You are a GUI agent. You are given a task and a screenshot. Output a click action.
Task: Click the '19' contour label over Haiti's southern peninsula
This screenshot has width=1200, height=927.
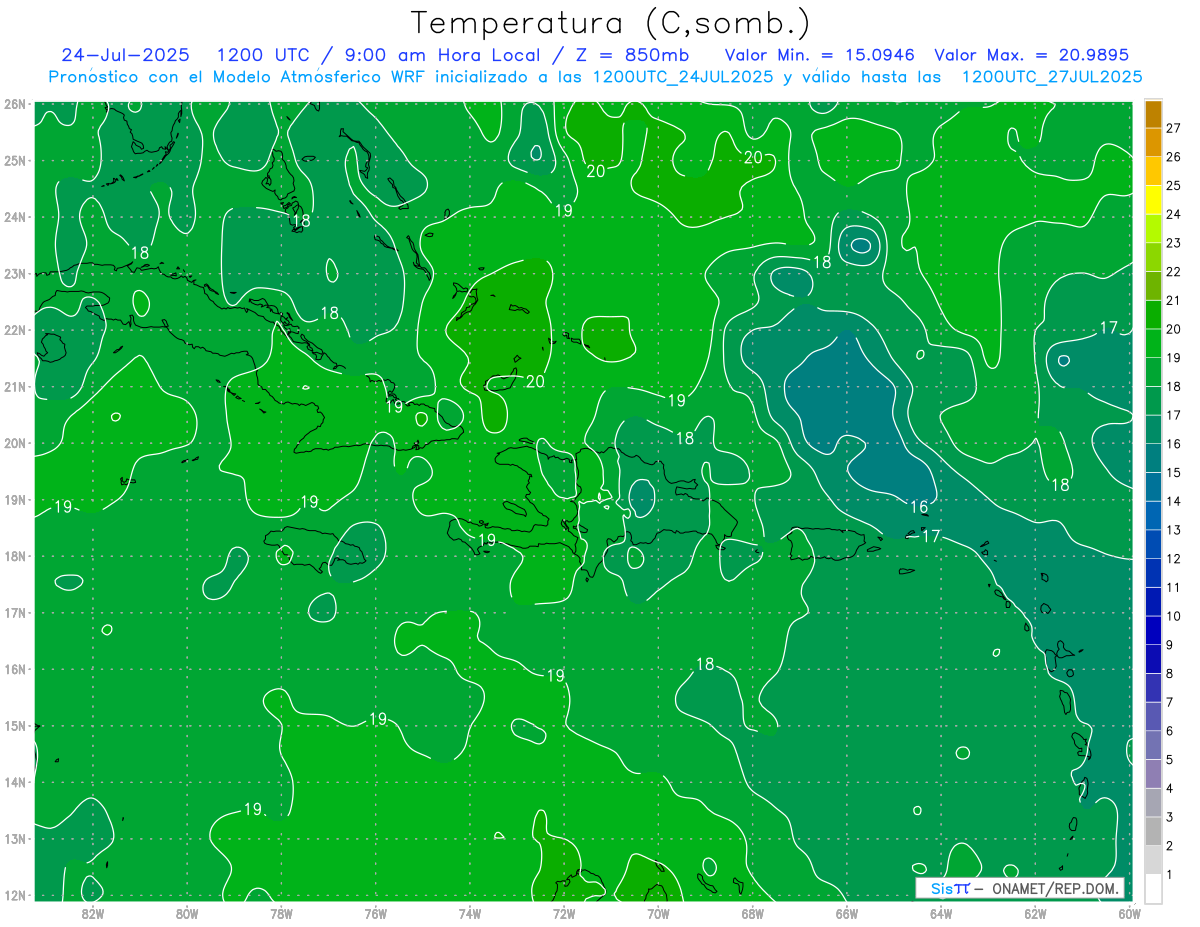[x=487, y=540]
